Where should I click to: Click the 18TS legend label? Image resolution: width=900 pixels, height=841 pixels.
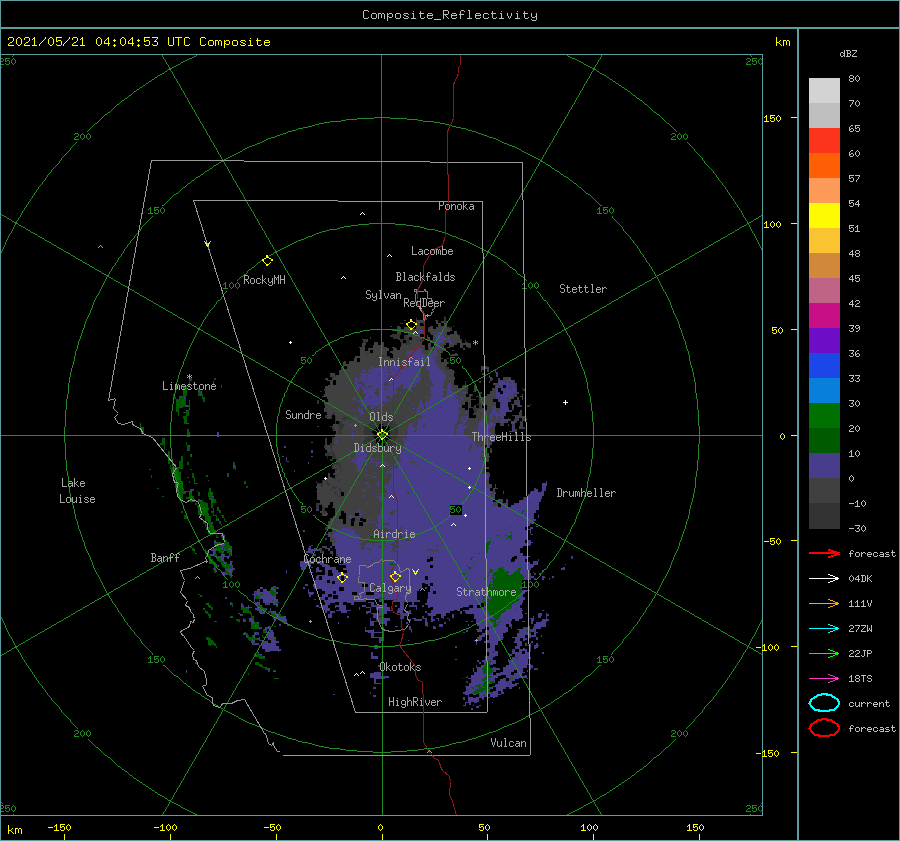(x=860, y=679)
